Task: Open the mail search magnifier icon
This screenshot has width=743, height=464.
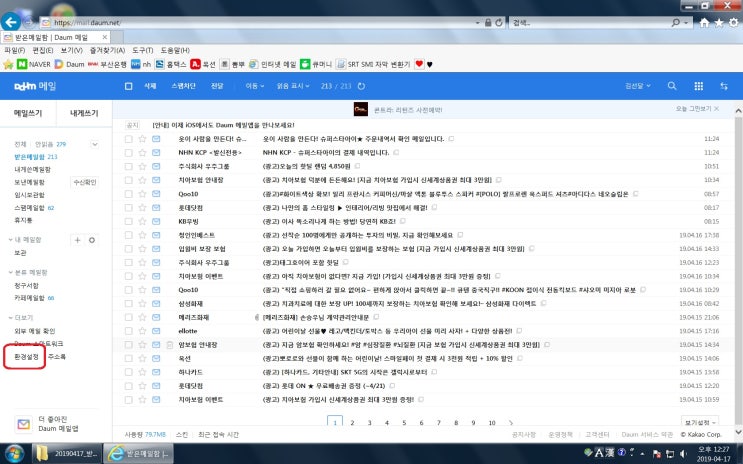Action: [x=672, y=86]
